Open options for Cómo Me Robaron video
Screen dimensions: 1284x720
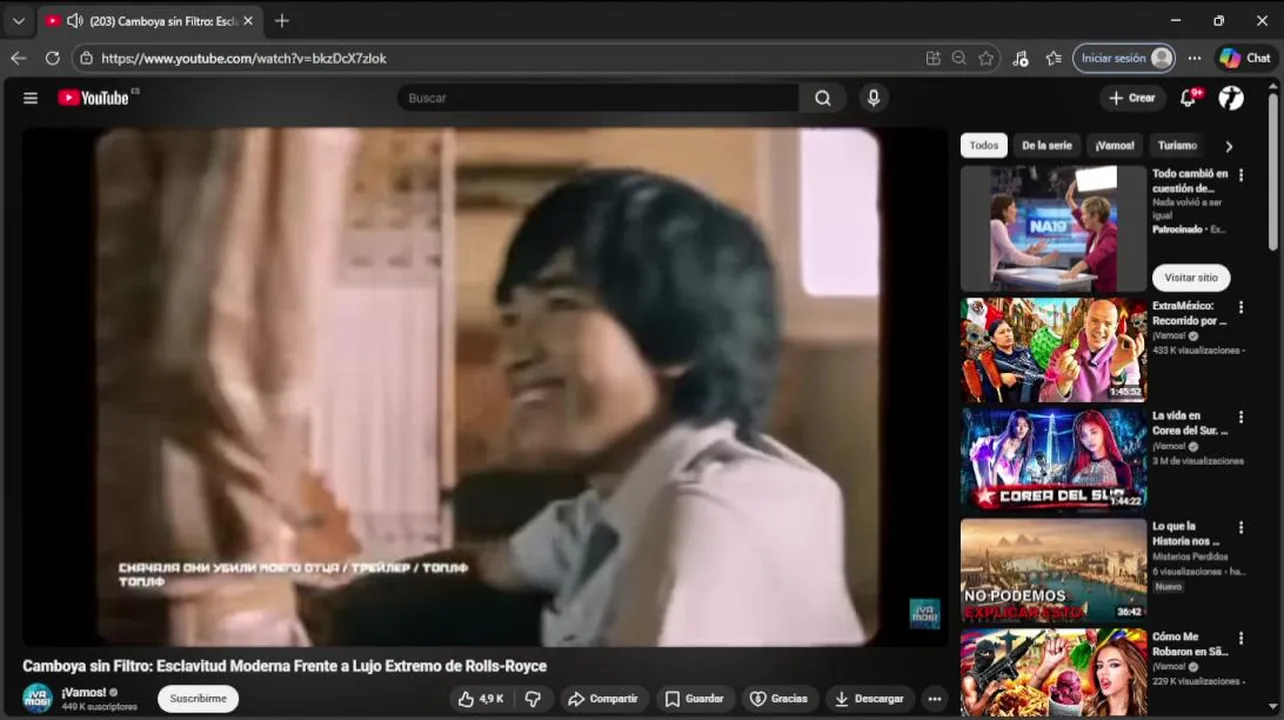tap(1241, 638)
